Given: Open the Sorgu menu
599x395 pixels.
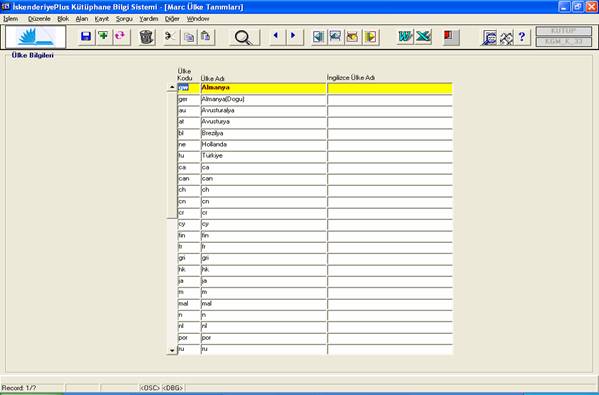Looking at the screenshot, I should click(124, 19).
